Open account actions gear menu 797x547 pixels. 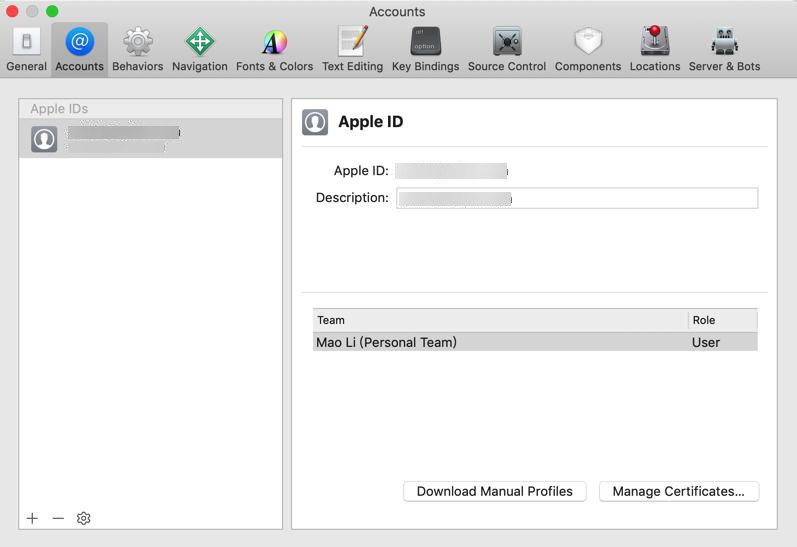pos(83,518)
